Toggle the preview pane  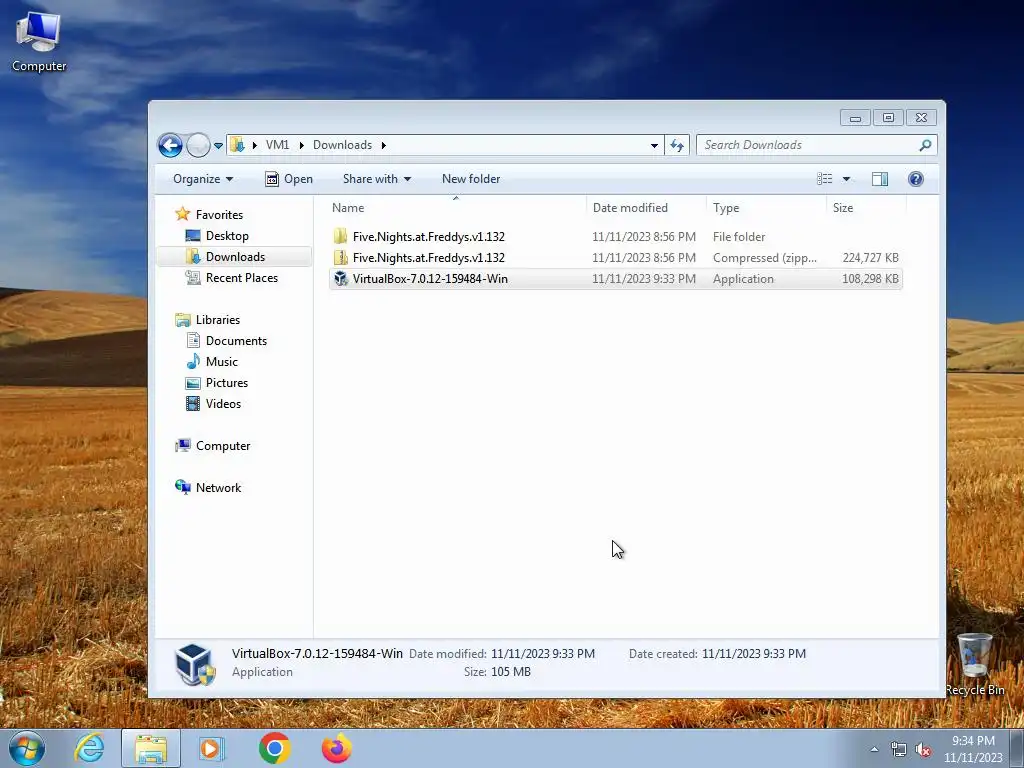880,179
